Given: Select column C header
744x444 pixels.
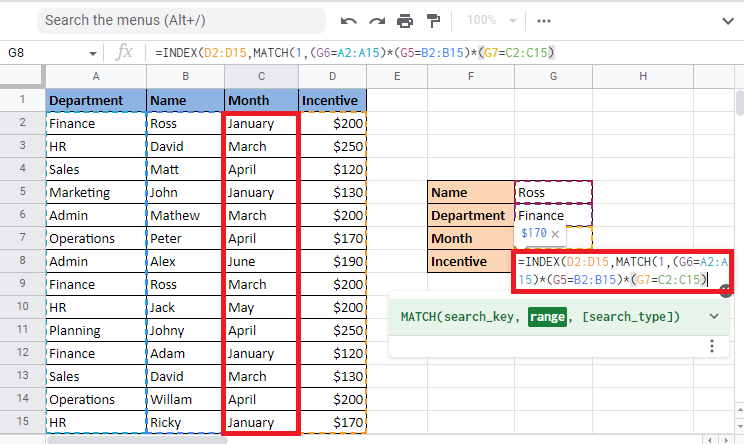Looking at the screenshot, I should click(x=261, y=77).
